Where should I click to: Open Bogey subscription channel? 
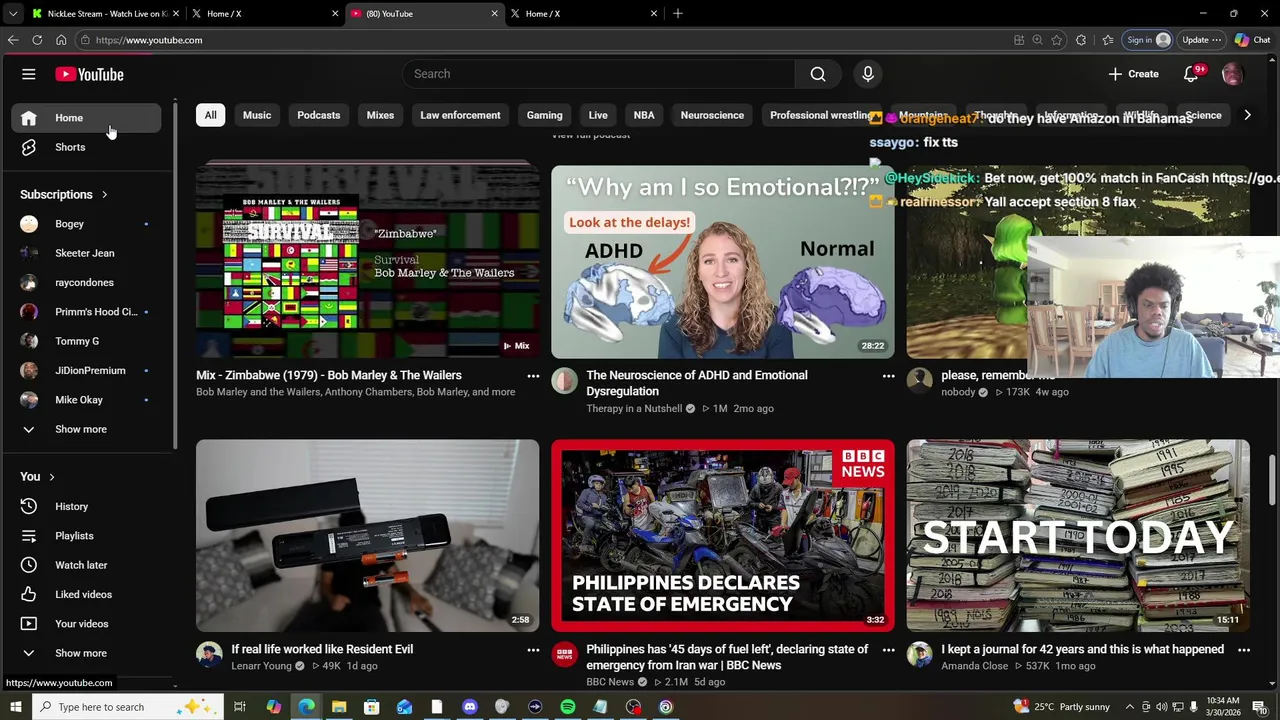point(86,224)
